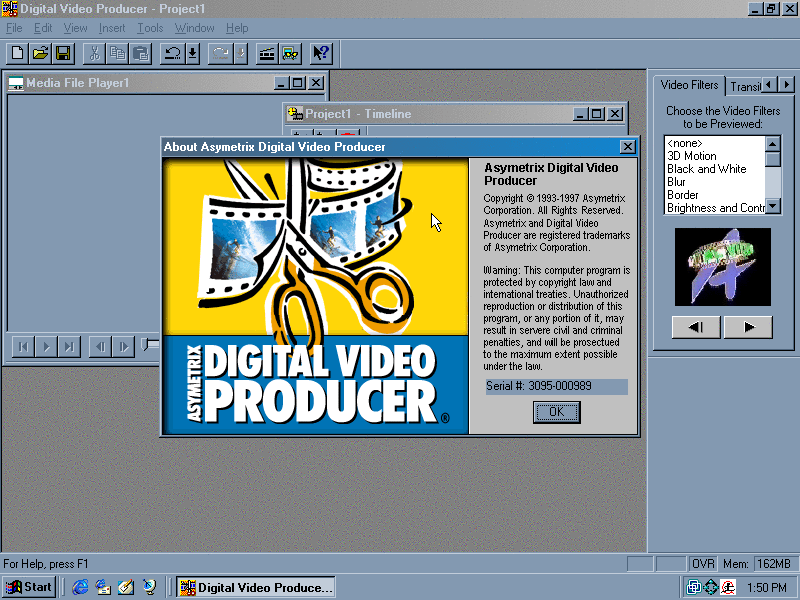This screenshot has height=600, width=800.
Task: Maximize the Media File Player1 window
Action: (298, 83)
